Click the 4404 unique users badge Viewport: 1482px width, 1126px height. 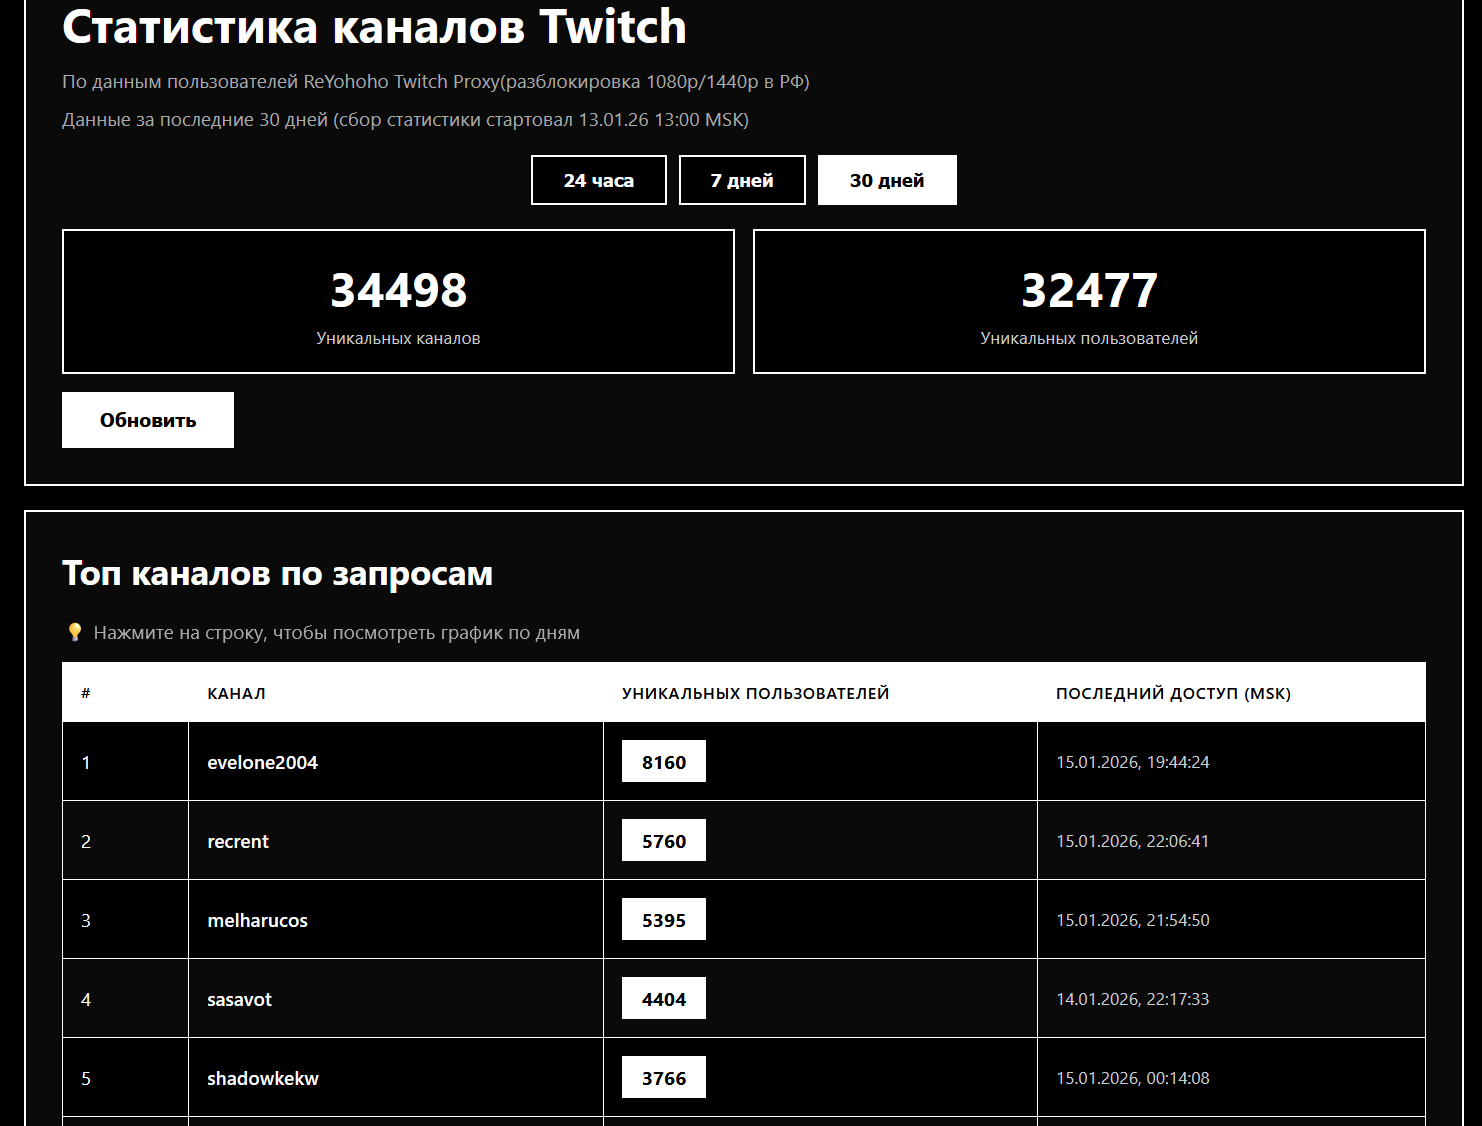[664, 998]
